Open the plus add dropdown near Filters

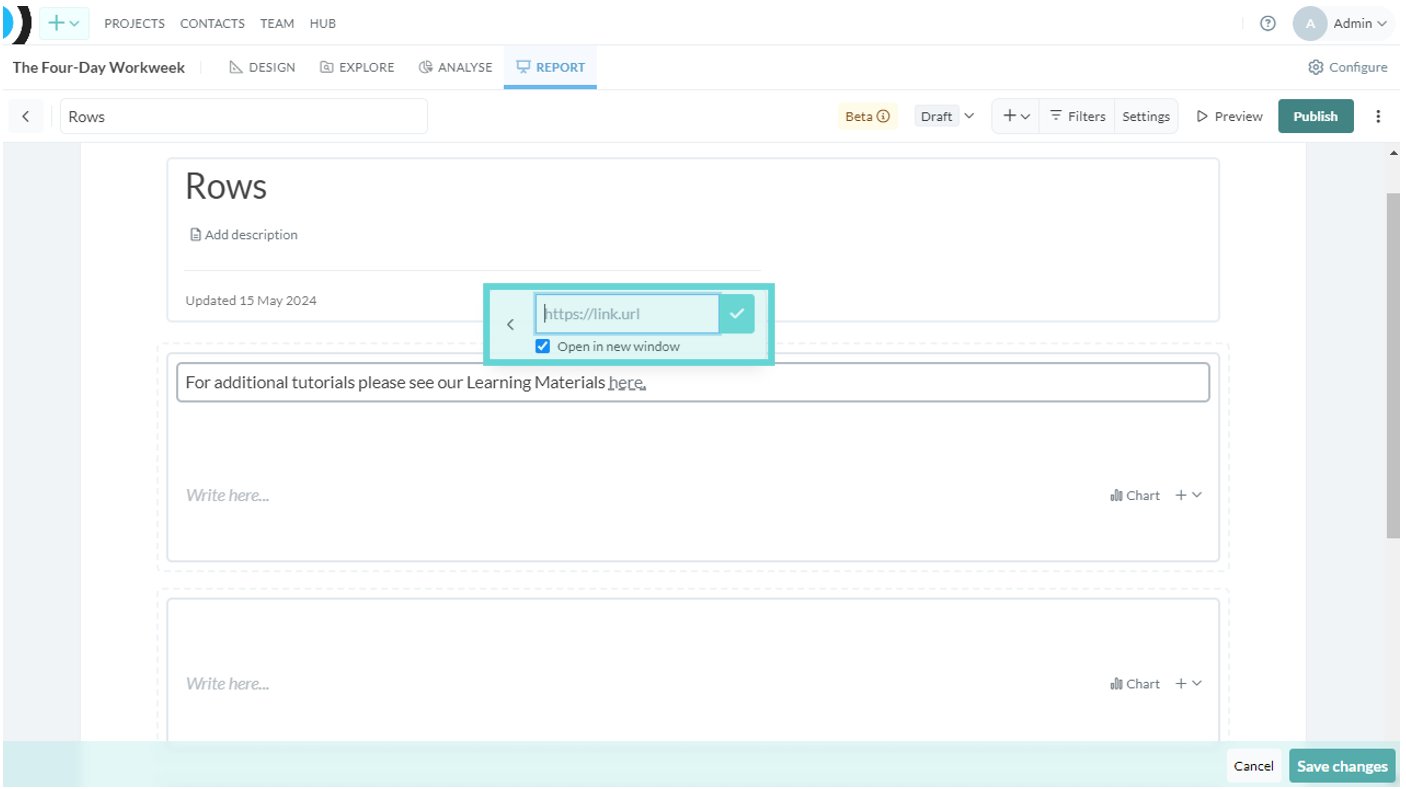point(1016,116)
